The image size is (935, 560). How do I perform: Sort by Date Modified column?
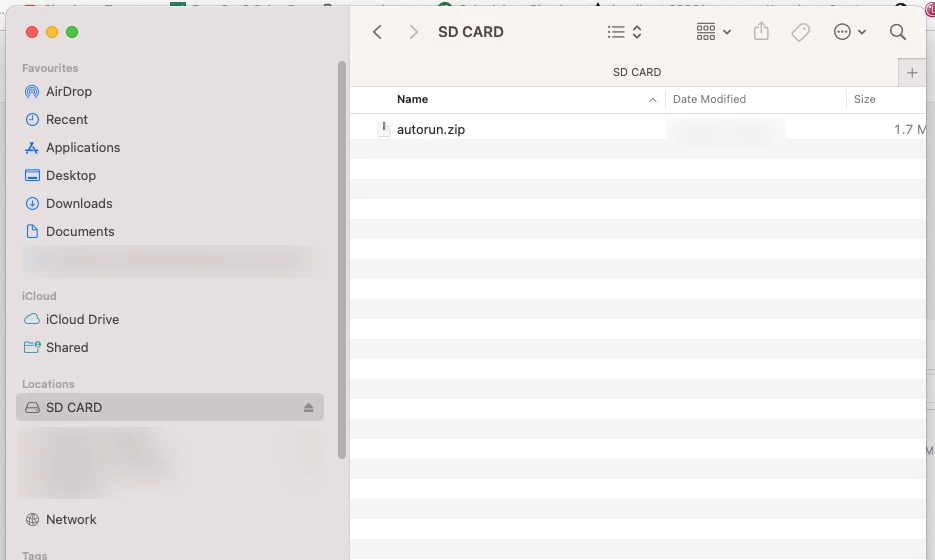pos(709,99)
